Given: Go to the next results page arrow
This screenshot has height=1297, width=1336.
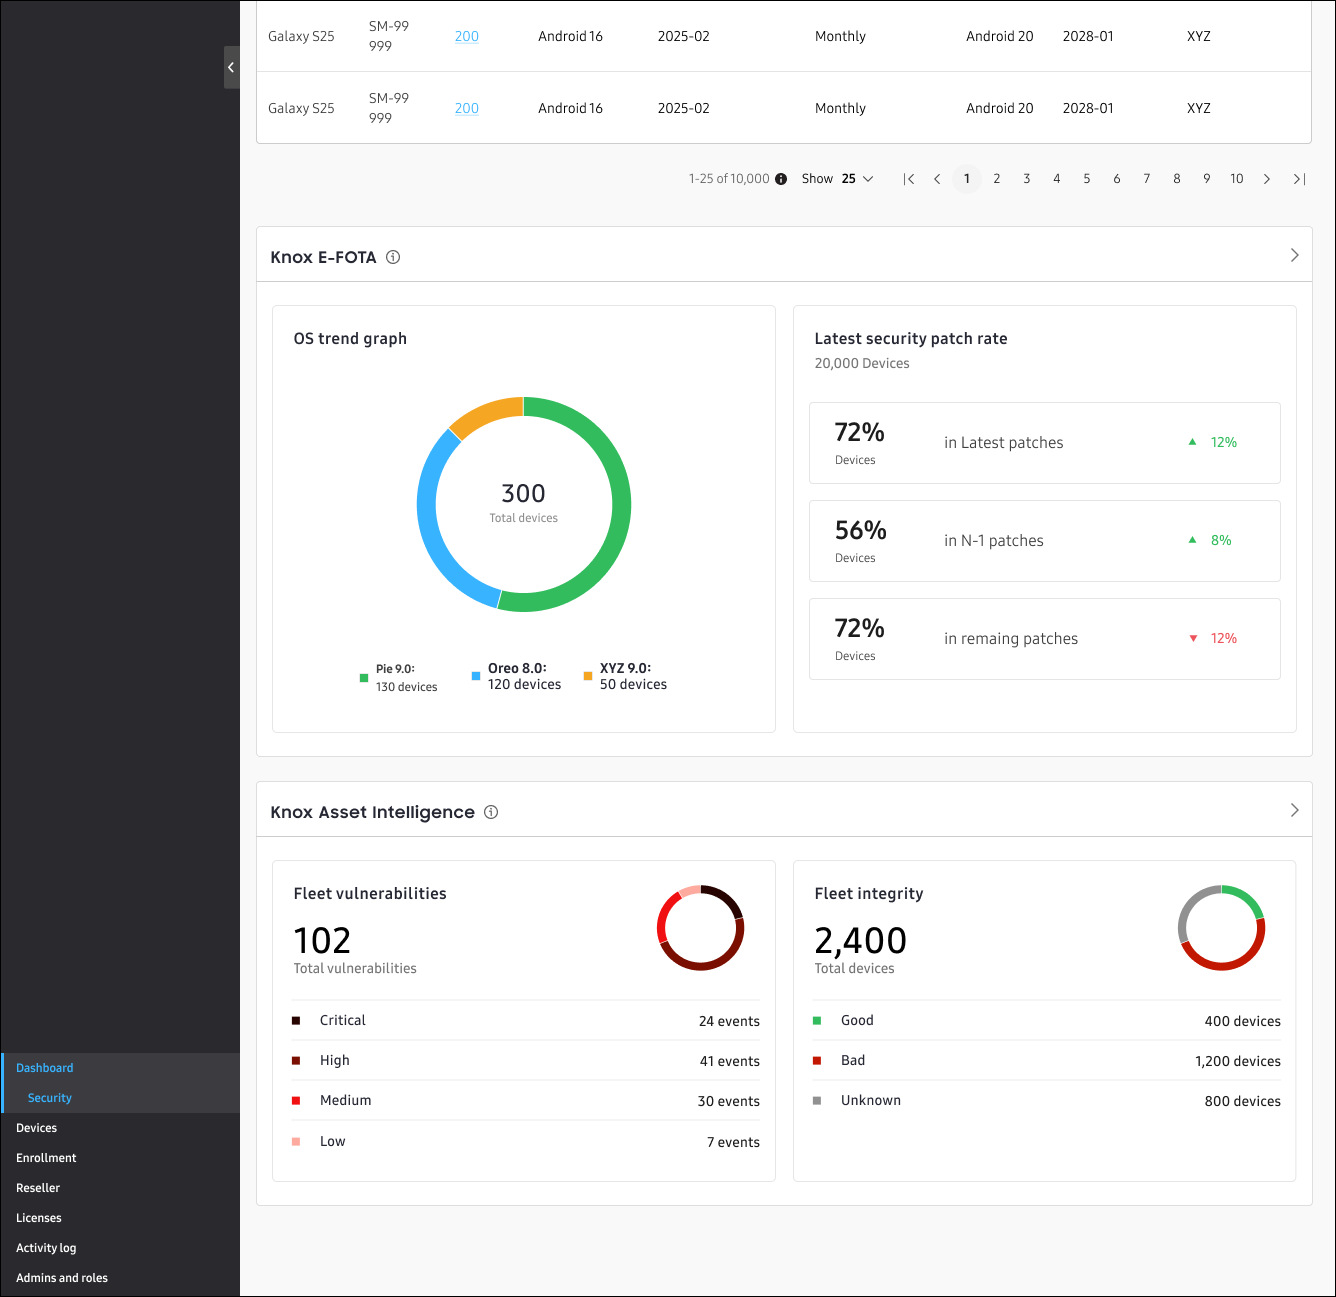Looking at the screenshot, I should 1267,178.
